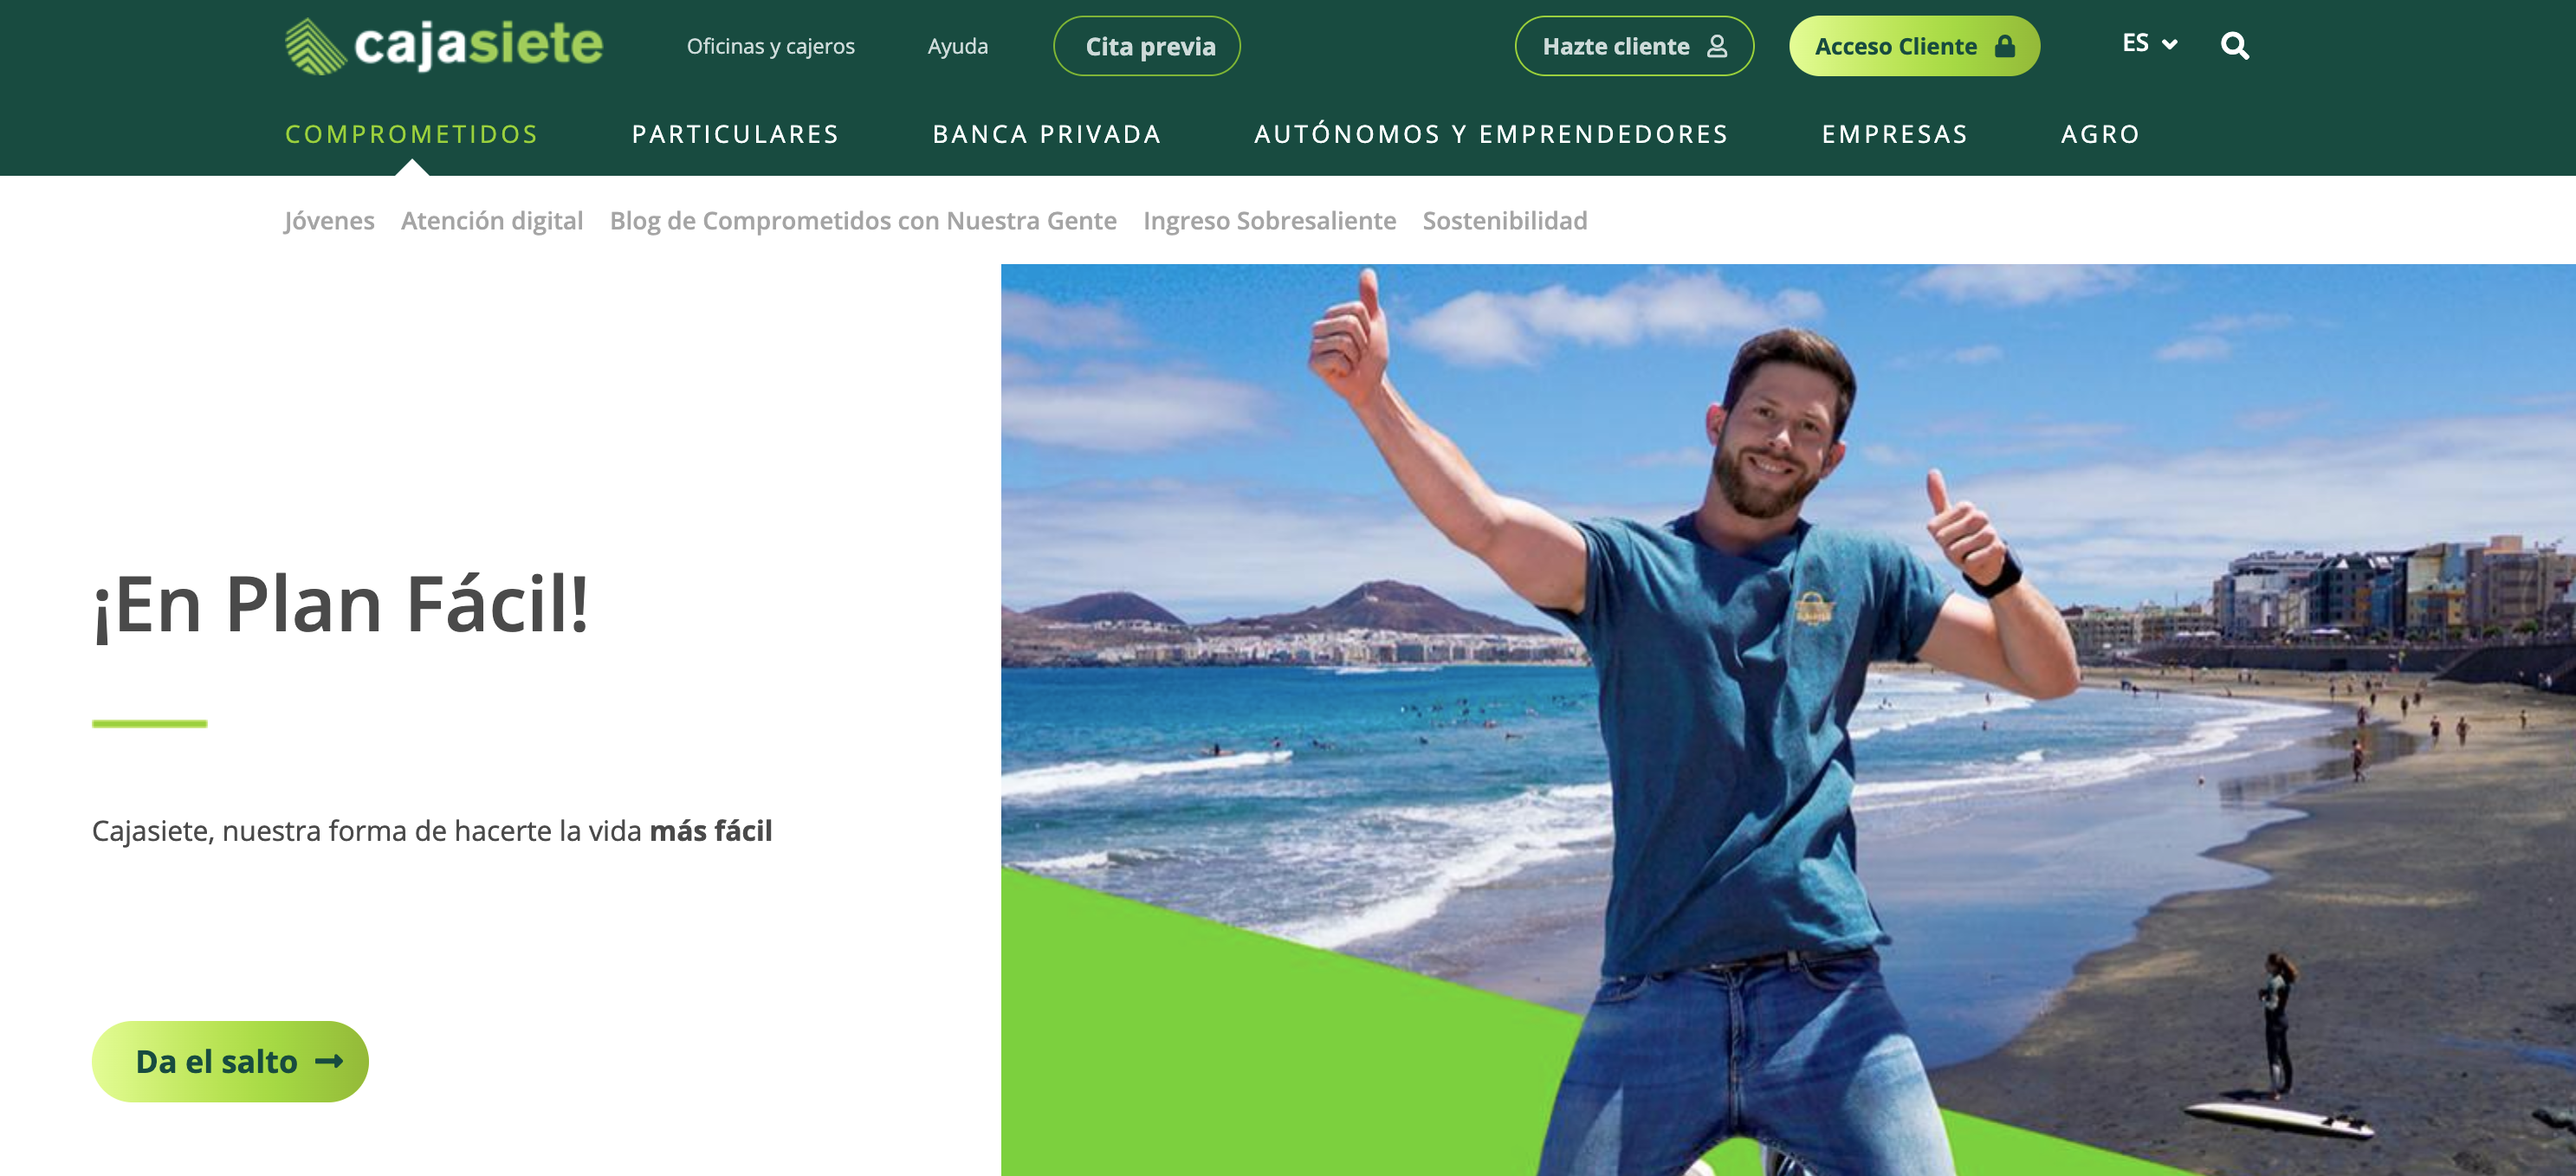
Task: Click the arrow in Da el salto
Action: coord(329,1061)
